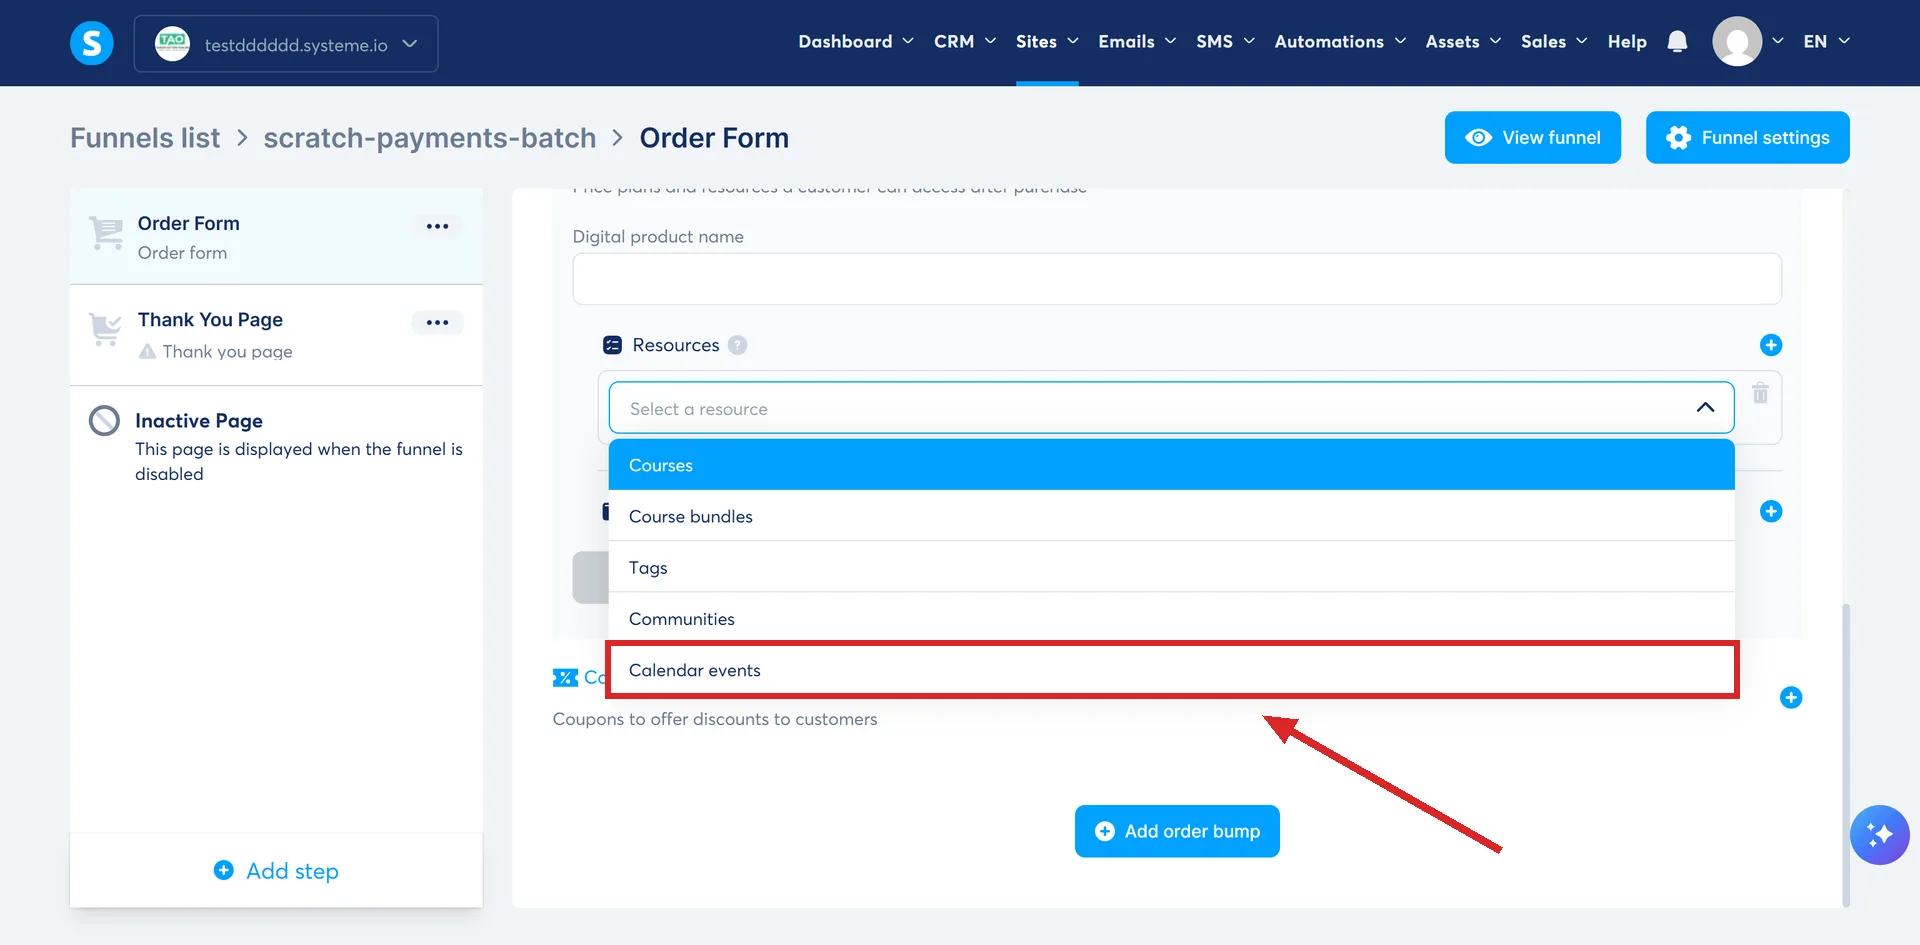Click the Resources help question mark icon
1920x945 pixels.
click(737, 345)
